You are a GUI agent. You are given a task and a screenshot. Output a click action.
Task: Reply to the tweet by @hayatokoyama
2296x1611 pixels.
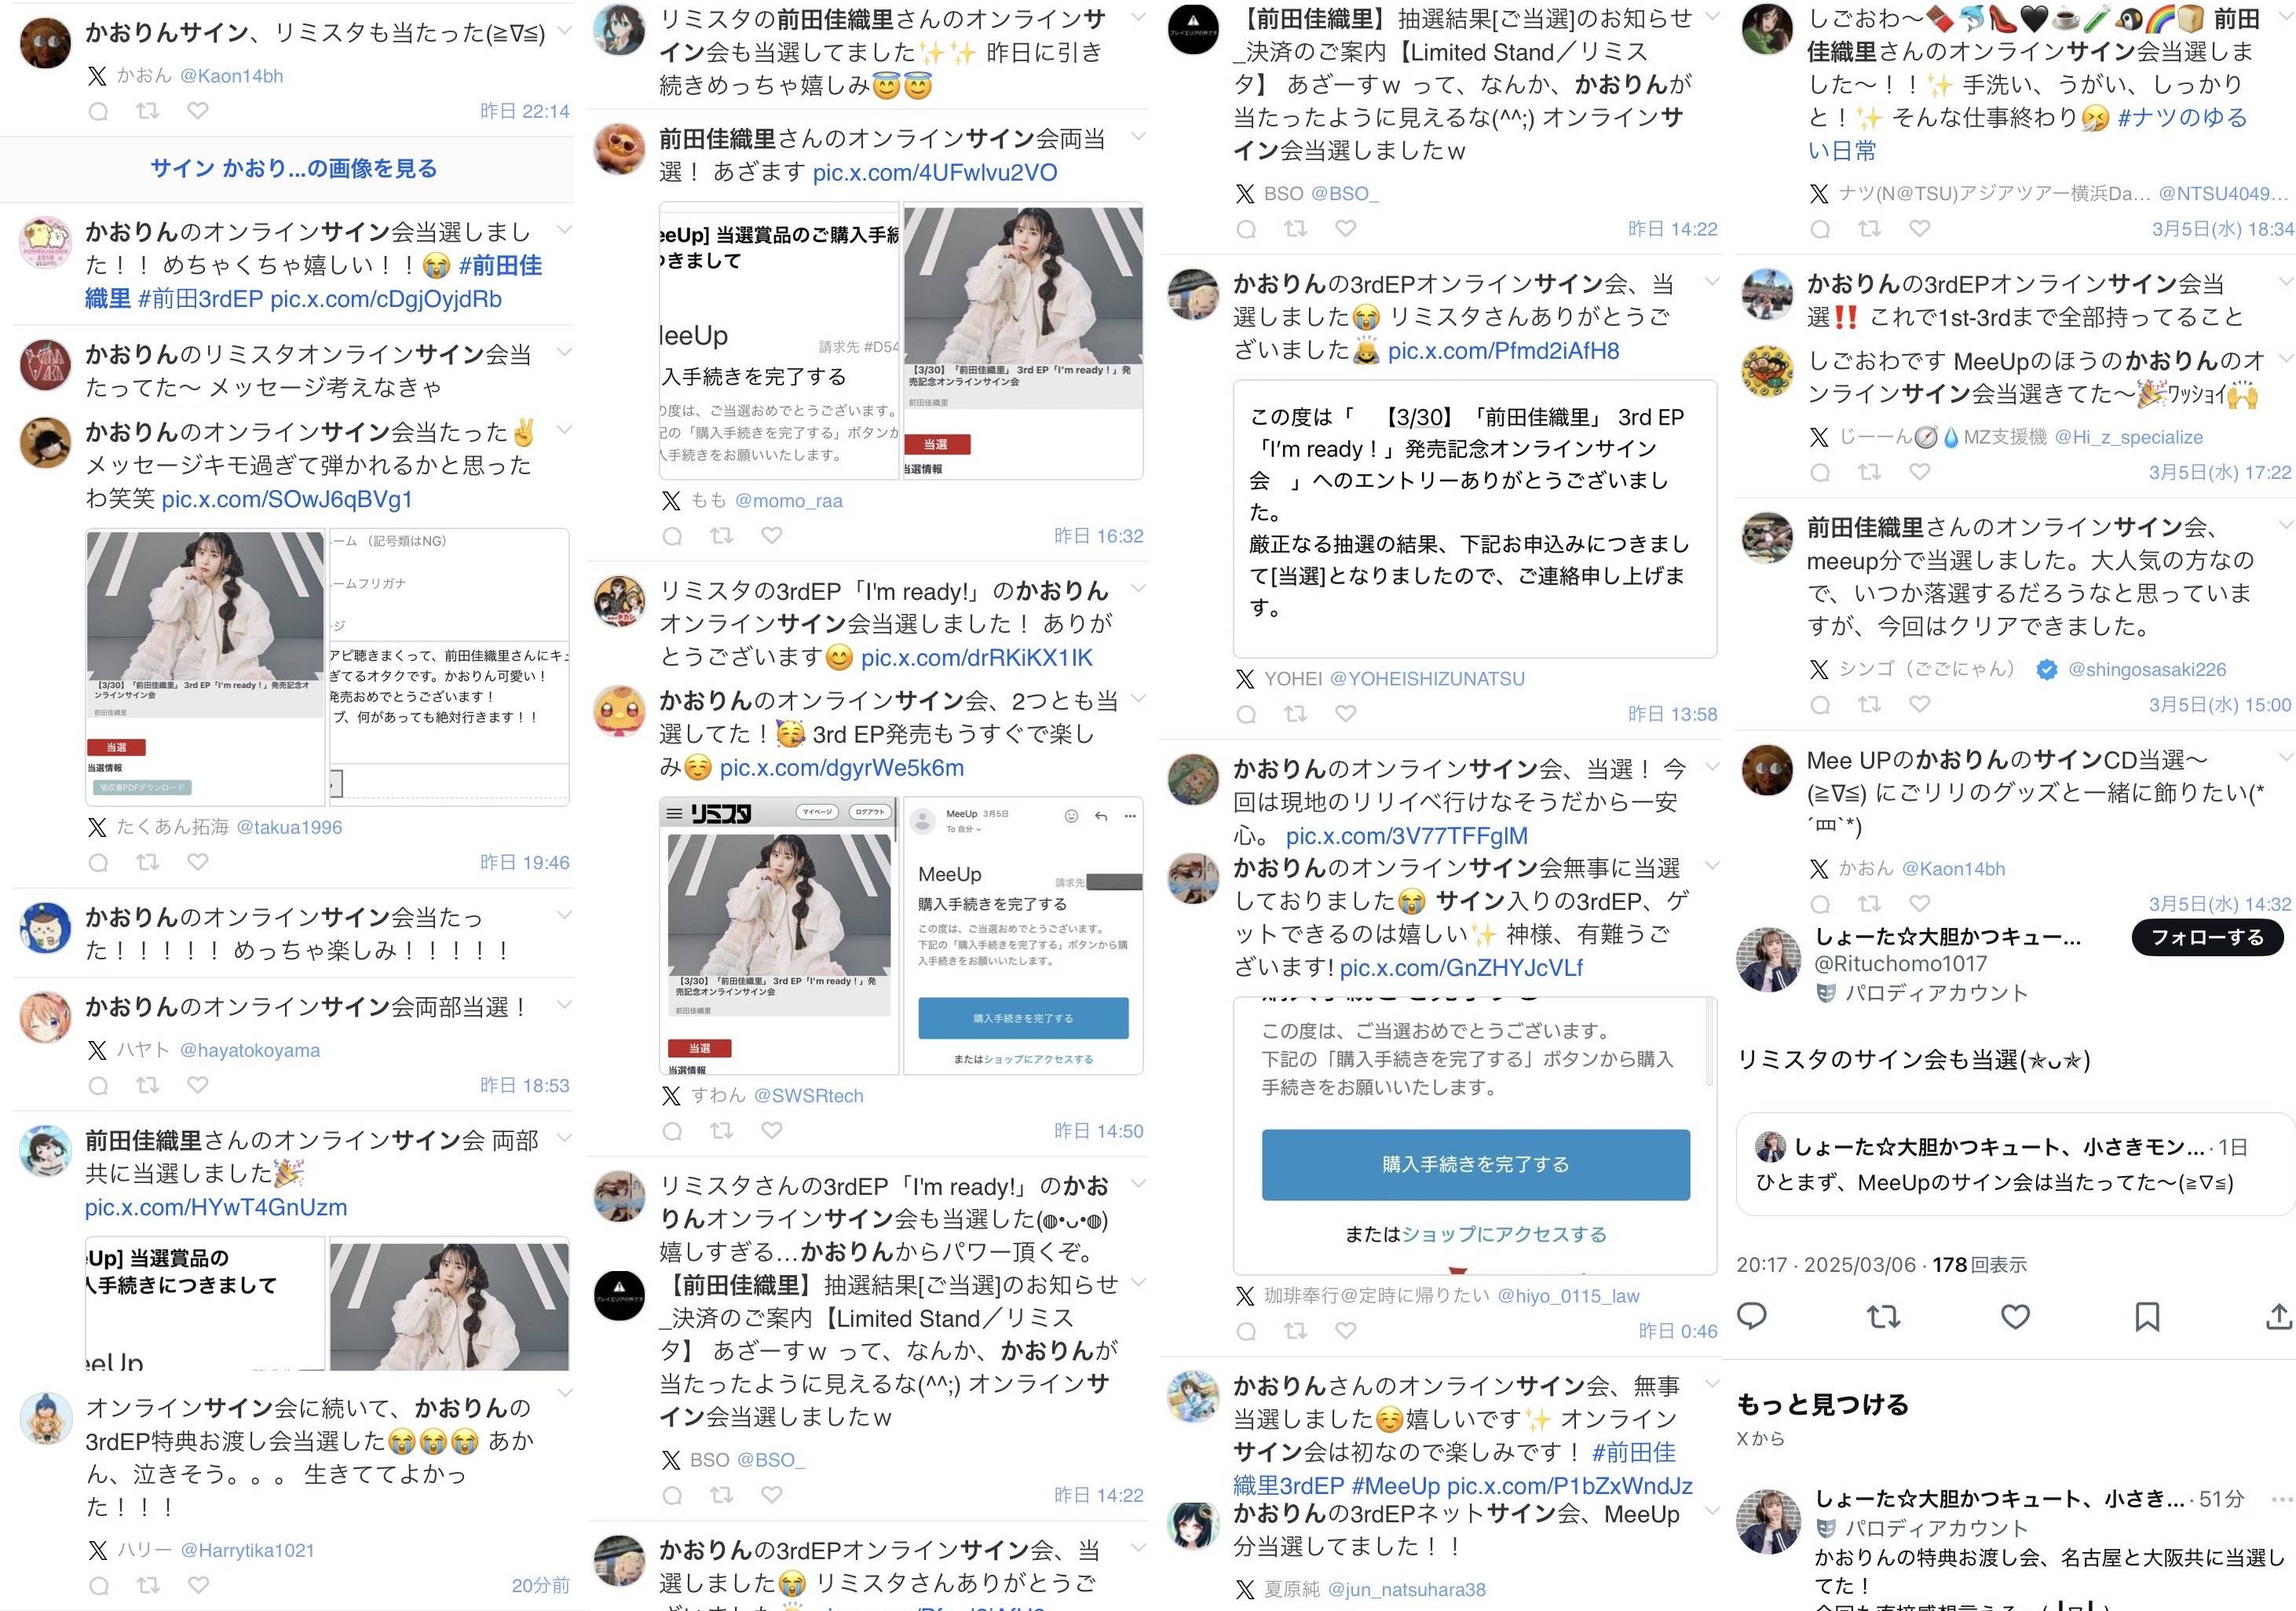[x=98, y=1085]
